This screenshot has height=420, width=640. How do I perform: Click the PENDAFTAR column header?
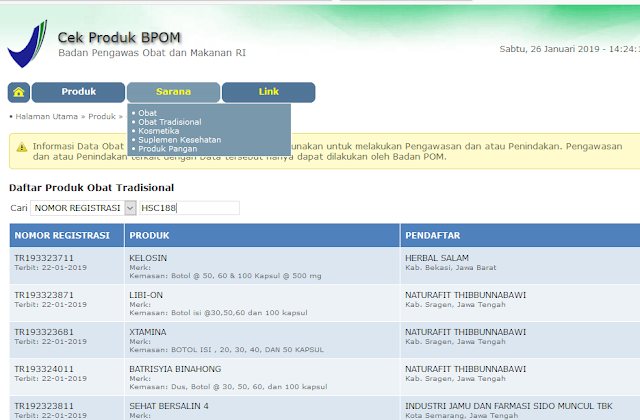(x=433, y=236)
